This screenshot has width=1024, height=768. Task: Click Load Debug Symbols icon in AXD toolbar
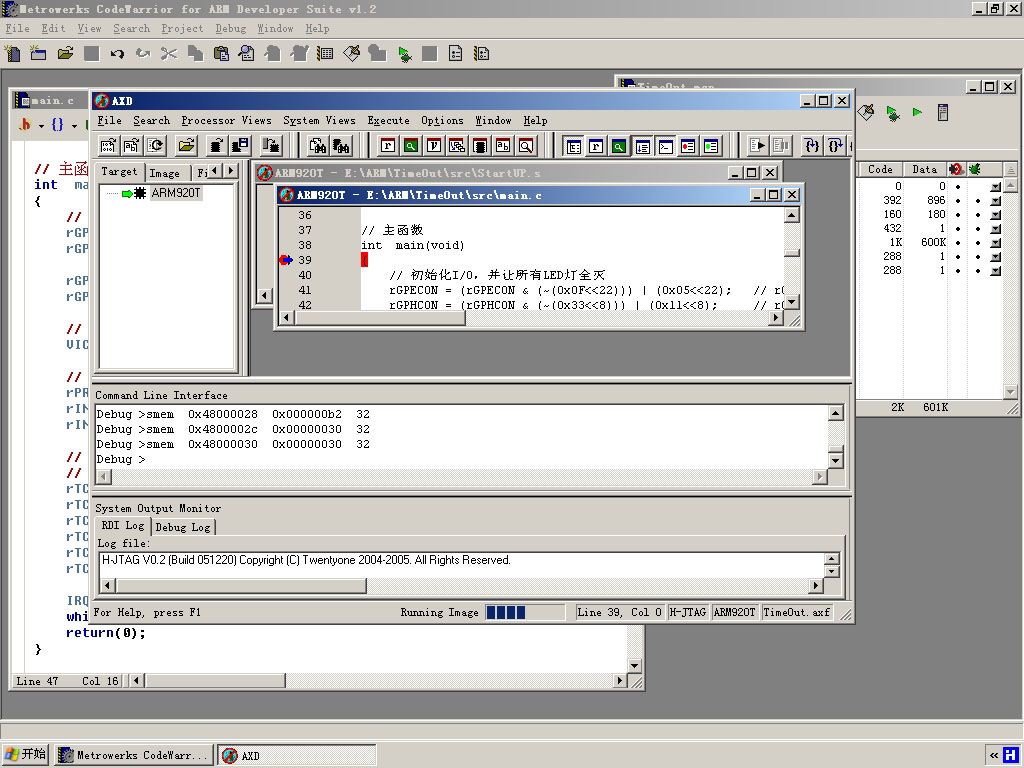(132, 145)
